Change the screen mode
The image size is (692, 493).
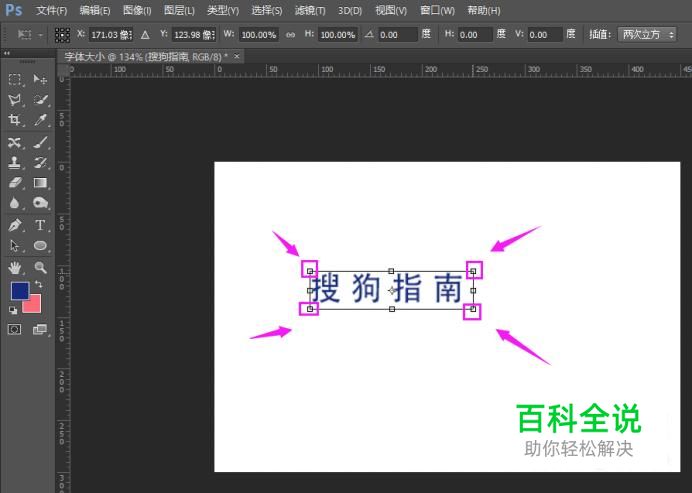coord(40,329)
